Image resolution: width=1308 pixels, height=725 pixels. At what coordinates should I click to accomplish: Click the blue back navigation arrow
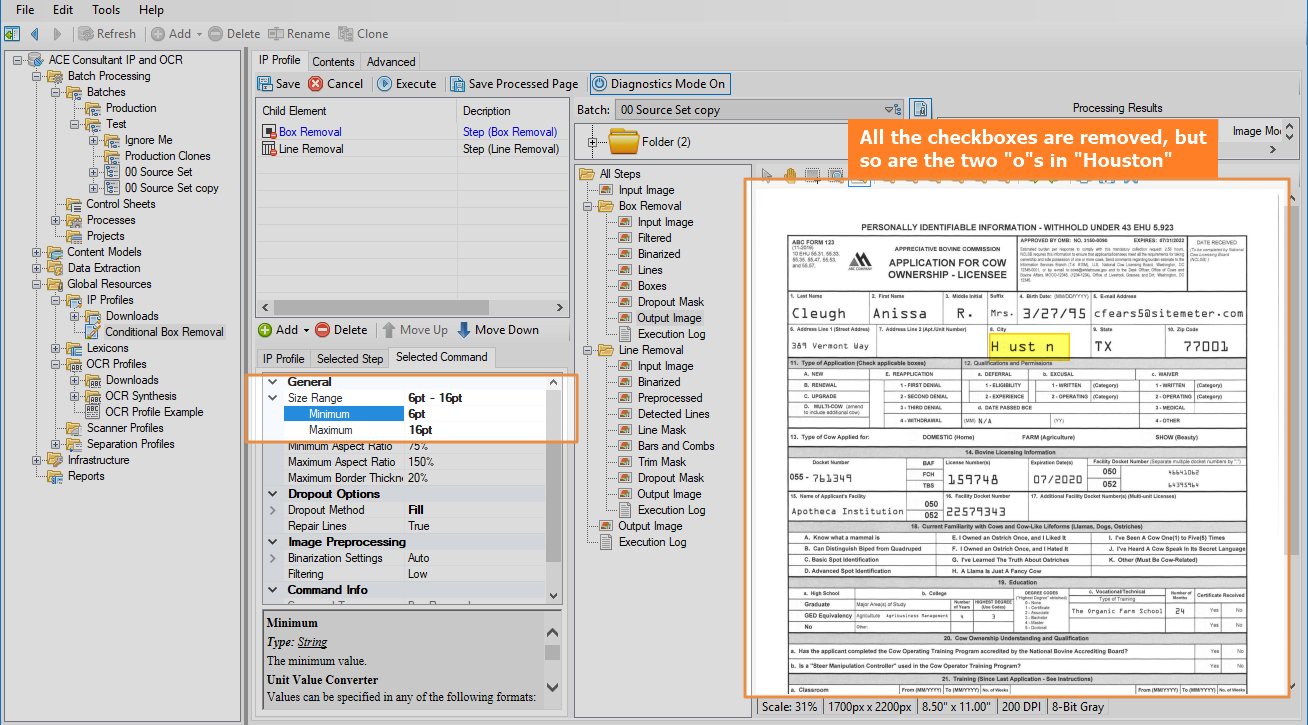click(x=35, y=34)
